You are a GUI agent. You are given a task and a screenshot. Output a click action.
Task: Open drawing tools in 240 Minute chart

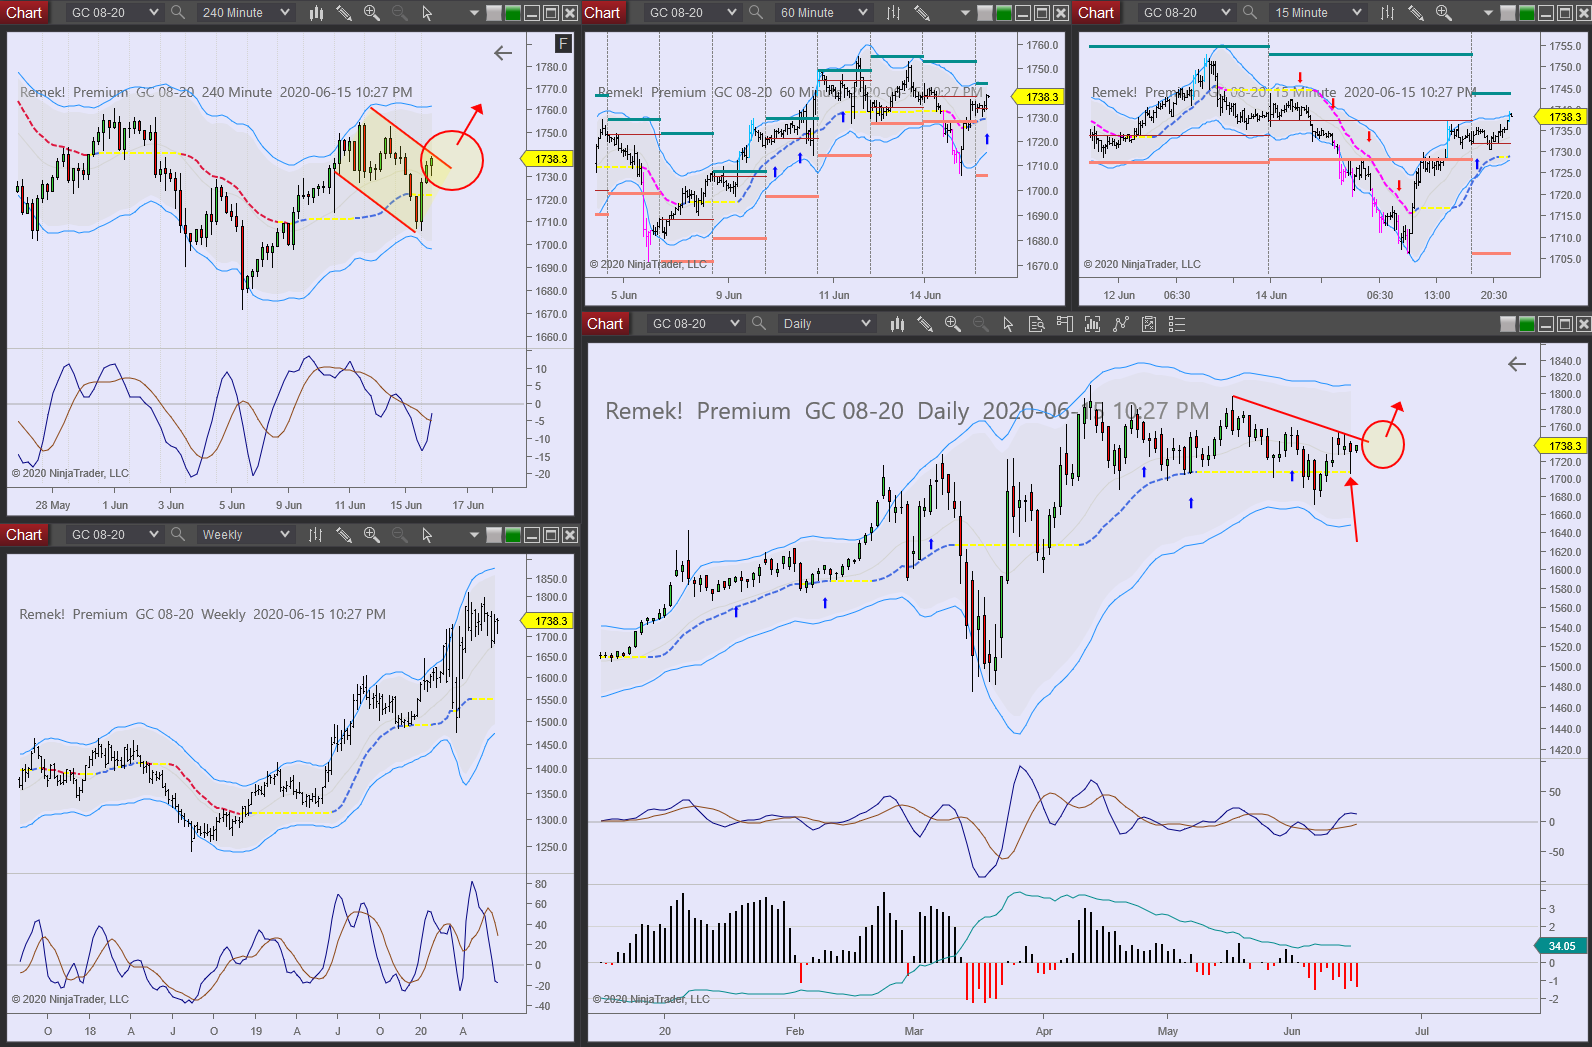point(344,13)
